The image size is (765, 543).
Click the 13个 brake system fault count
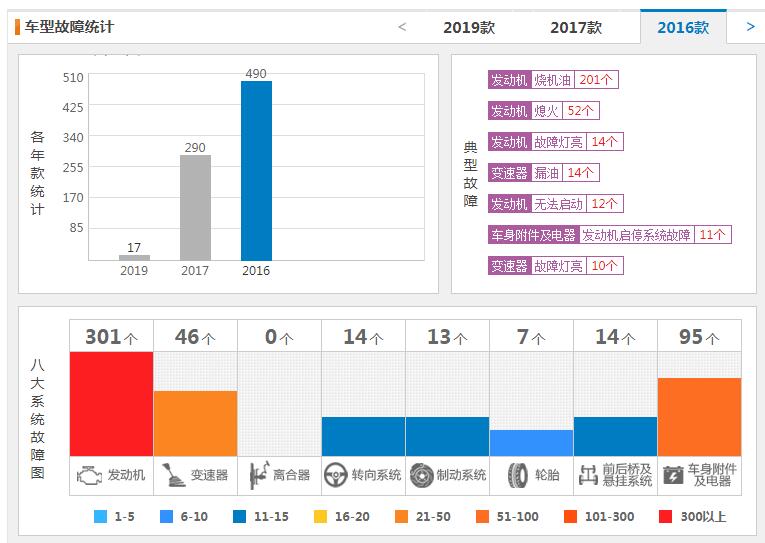[447, 337]
